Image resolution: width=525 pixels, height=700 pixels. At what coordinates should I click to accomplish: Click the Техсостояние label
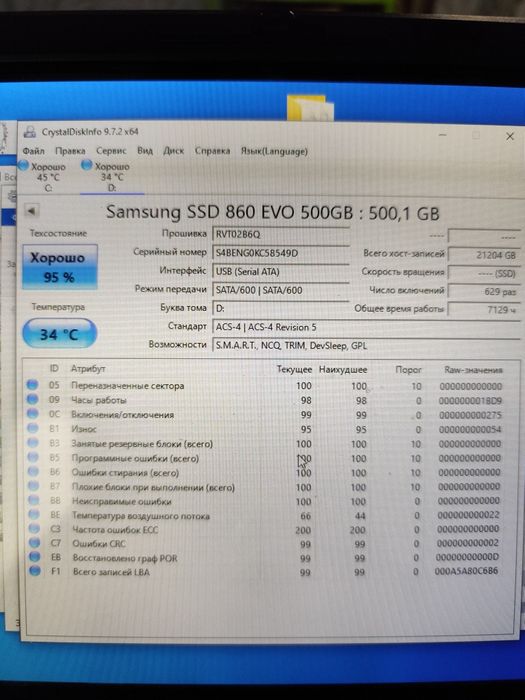tap(58, 233)
